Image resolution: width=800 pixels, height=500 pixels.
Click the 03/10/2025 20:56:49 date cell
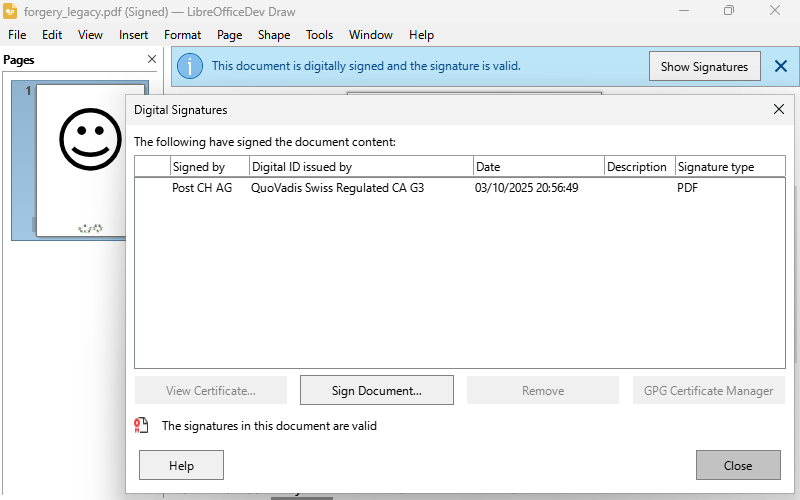pos(527,188)
